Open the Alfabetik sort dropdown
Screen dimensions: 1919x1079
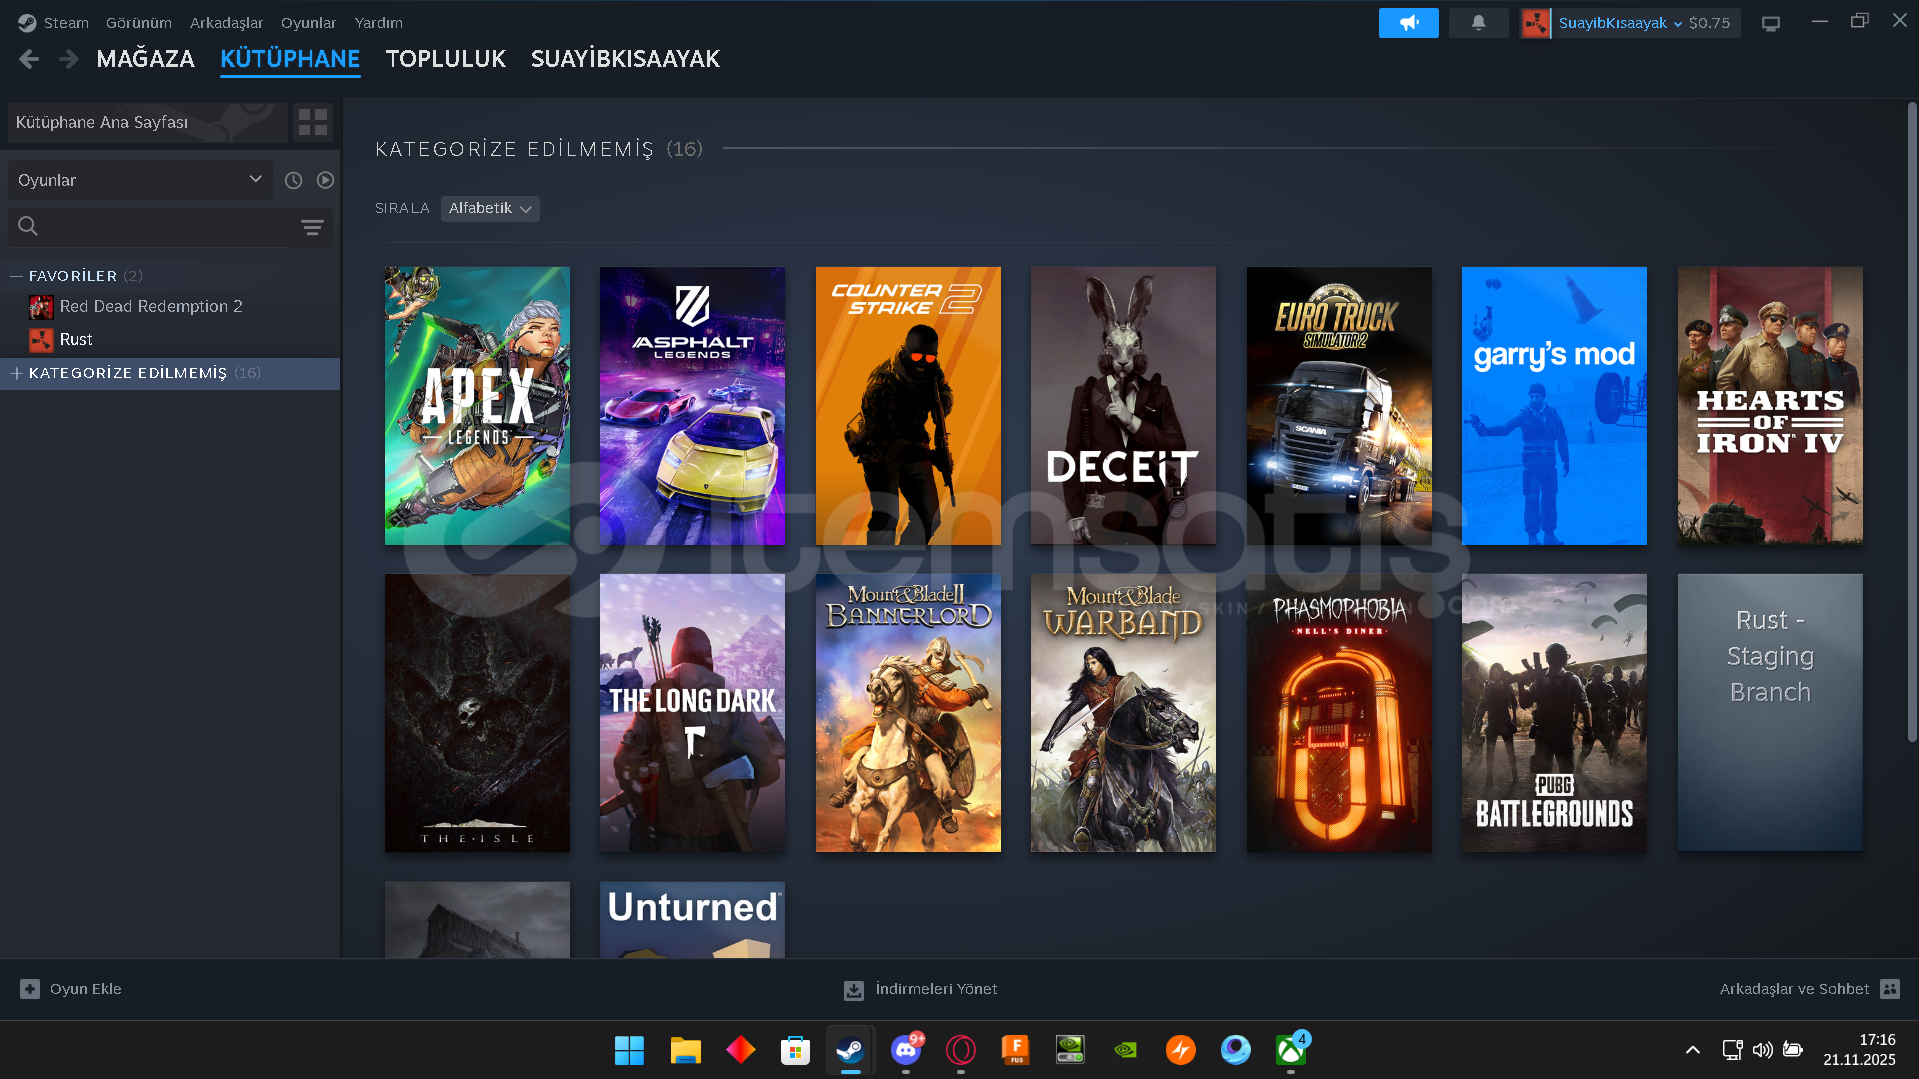click(x=490, y=208)
